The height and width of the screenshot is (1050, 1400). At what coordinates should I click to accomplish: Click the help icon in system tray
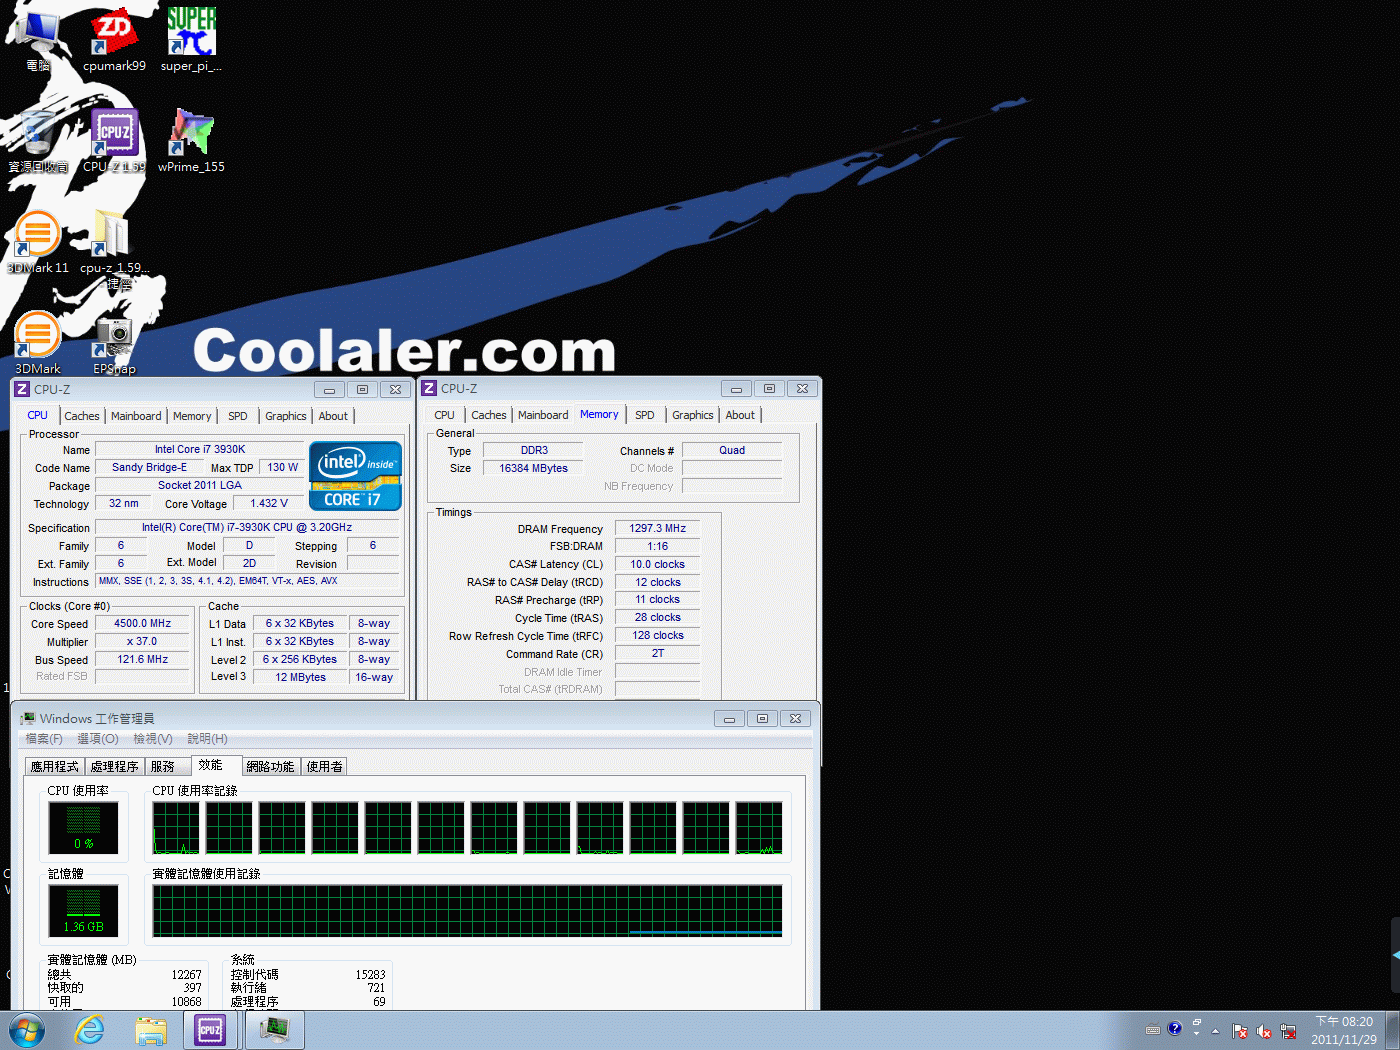pos(1175,1028)
